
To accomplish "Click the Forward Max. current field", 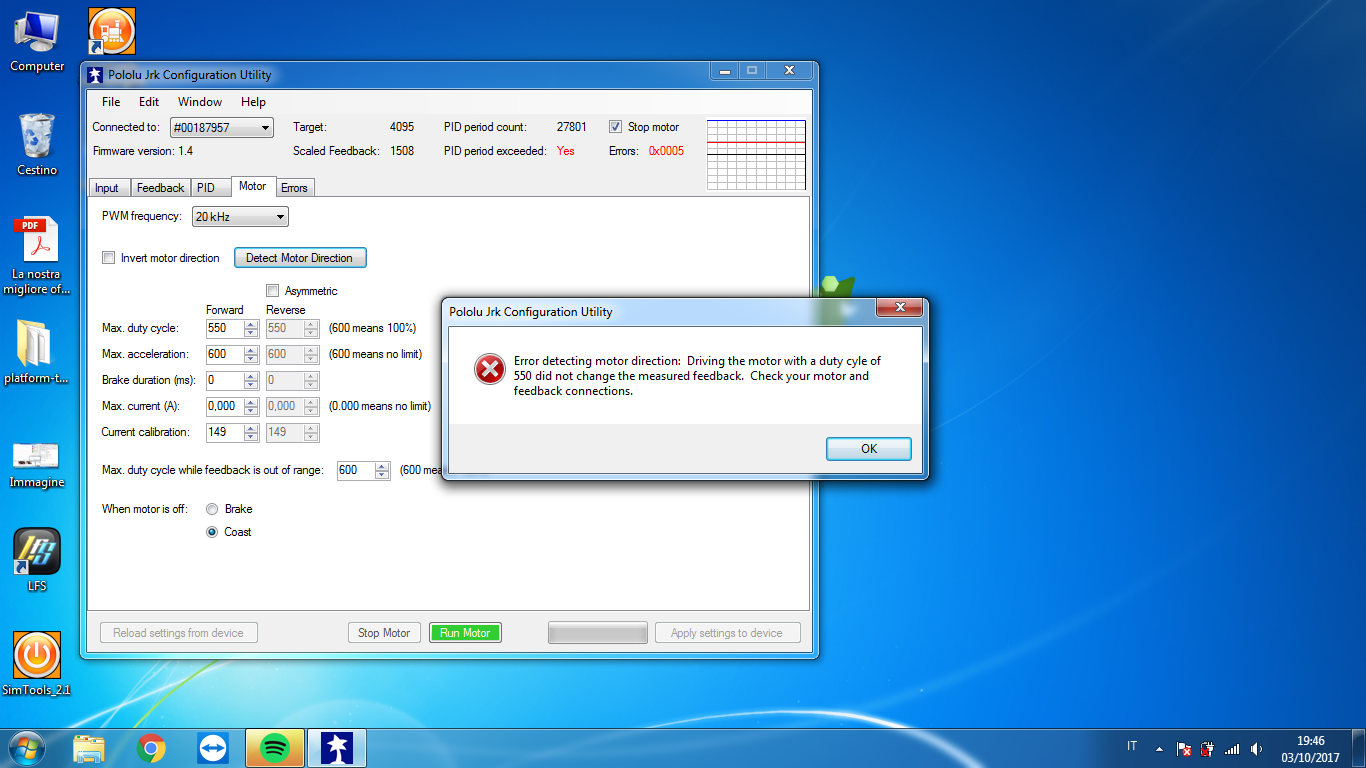I will tap(225, 406).
